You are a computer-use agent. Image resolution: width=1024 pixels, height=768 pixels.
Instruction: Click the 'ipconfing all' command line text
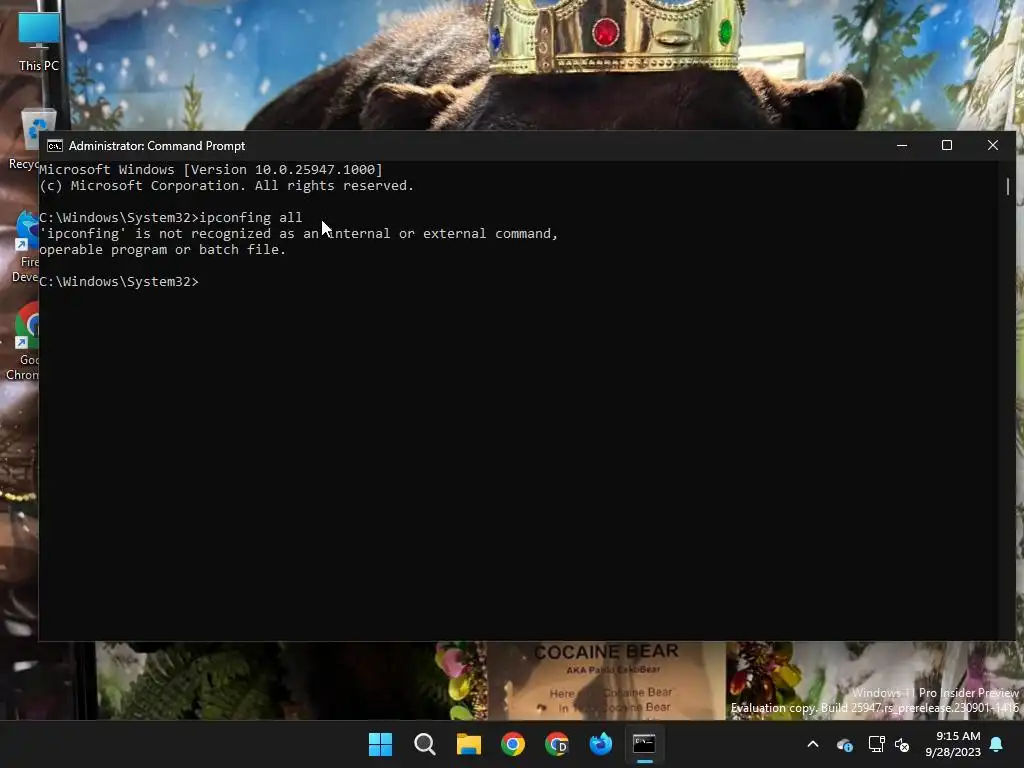tap(251, 217)
